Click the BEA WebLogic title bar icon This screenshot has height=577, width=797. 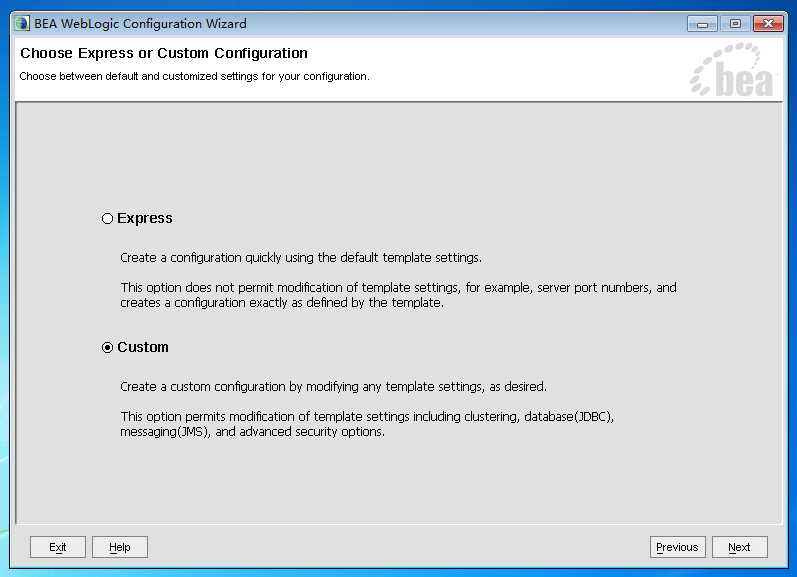pyautogui.click(x=22, y=23)
